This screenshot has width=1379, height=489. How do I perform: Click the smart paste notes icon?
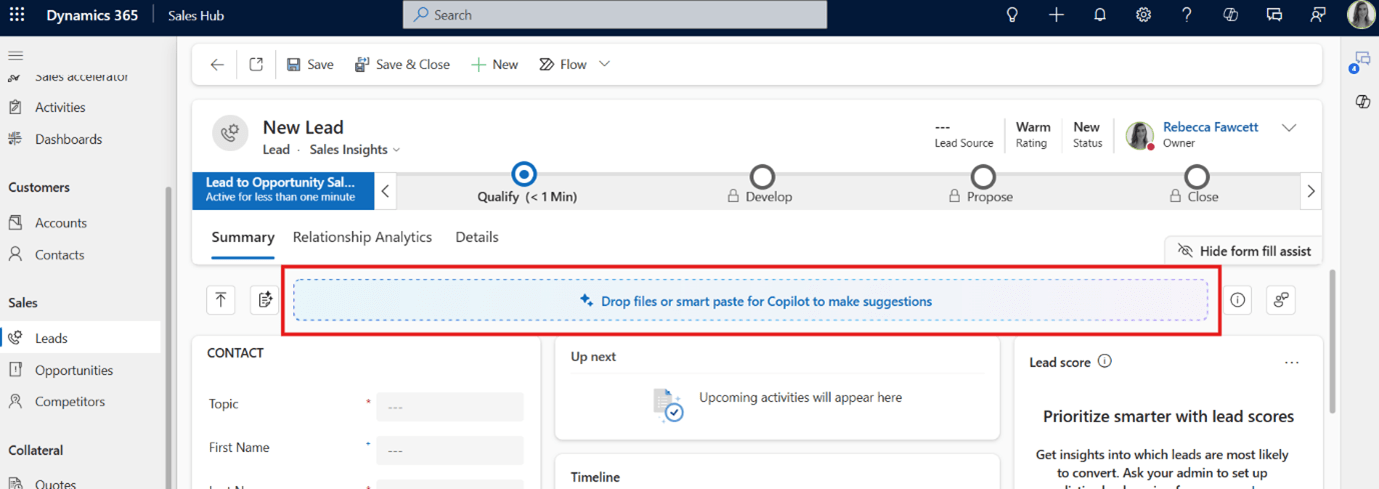pos(264,300)
